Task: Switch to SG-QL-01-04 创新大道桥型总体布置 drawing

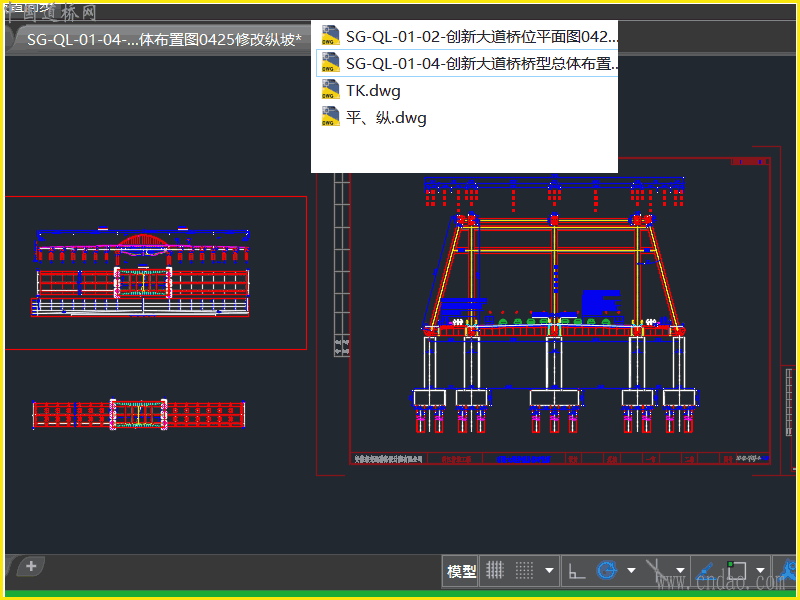Action: (481, 64)
